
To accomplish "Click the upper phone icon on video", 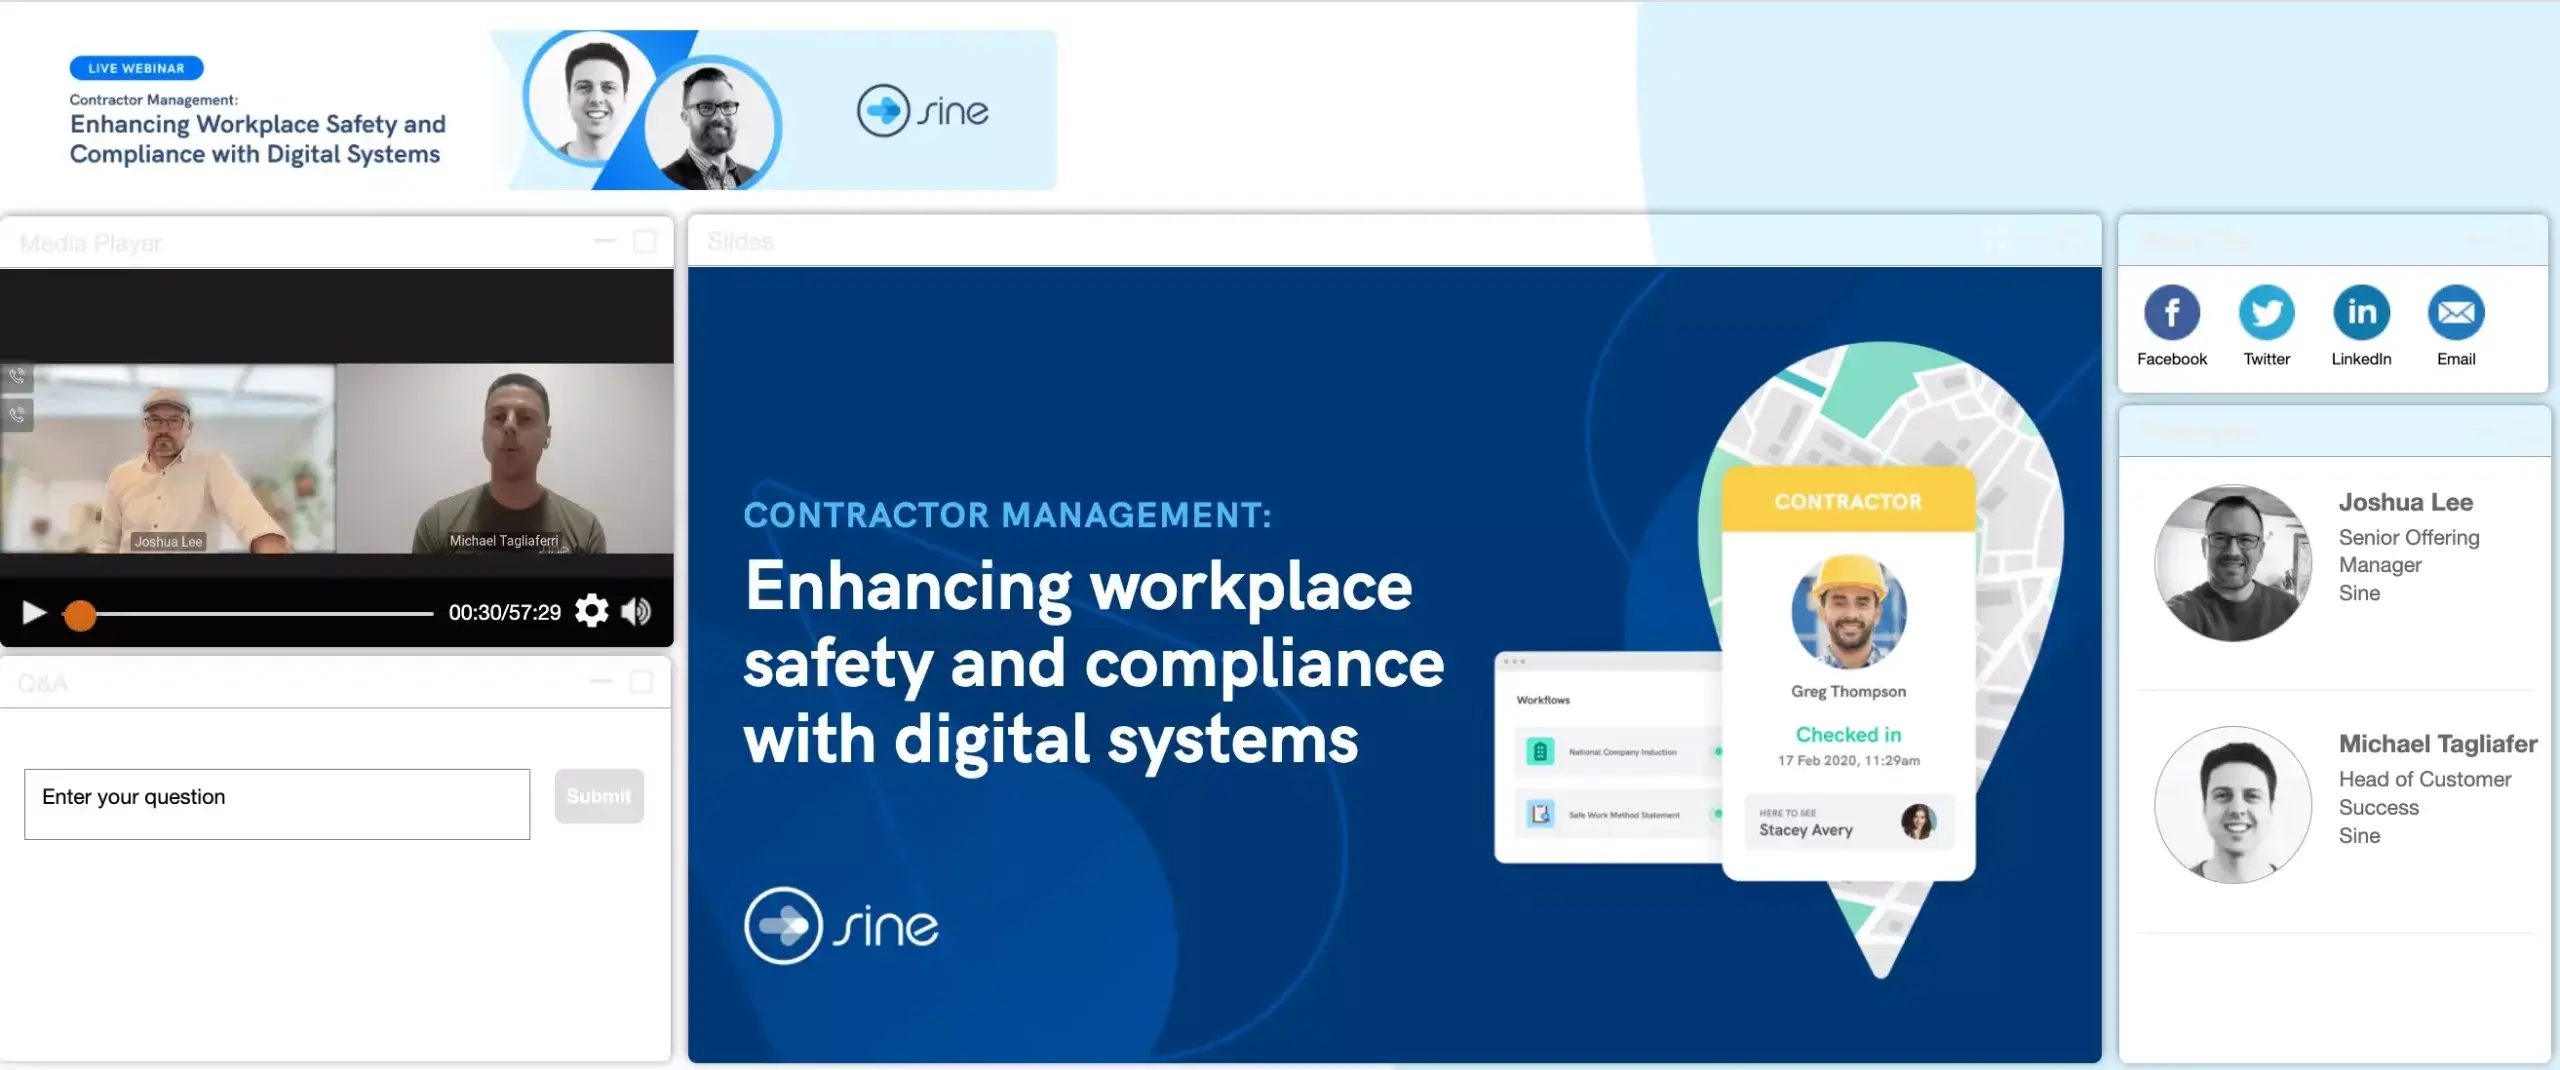I will tap(17, 377).
